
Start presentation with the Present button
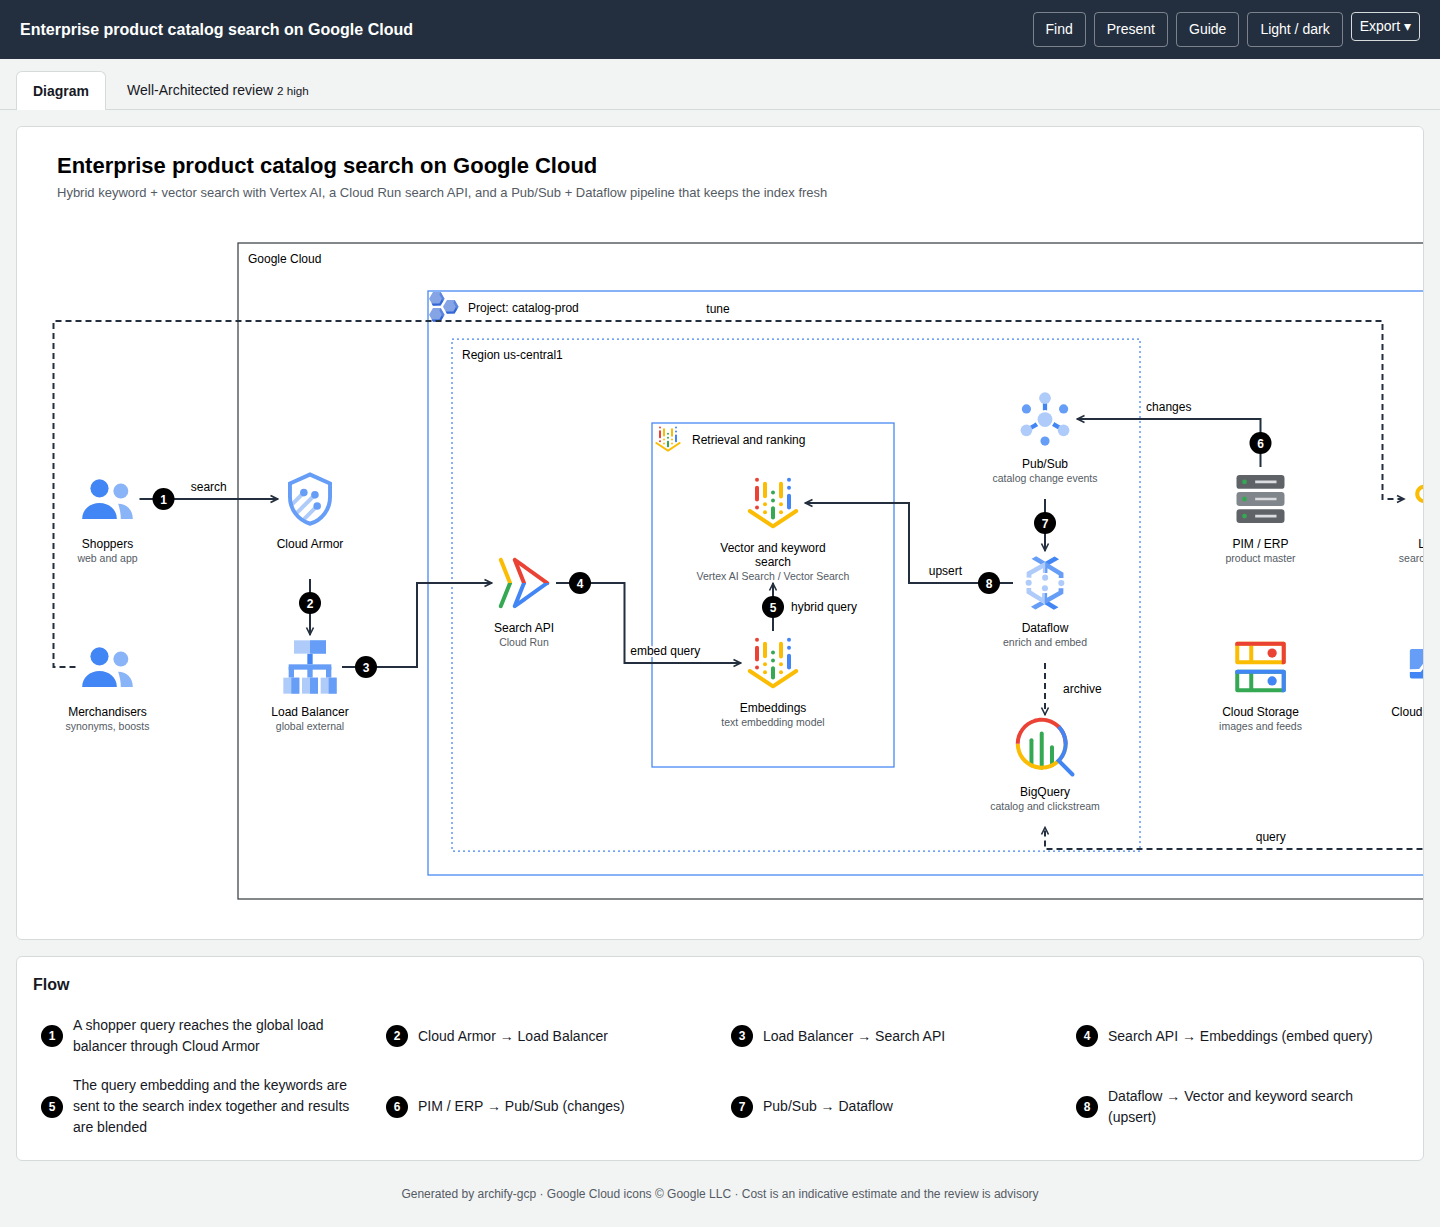[x=1131, y=29]
